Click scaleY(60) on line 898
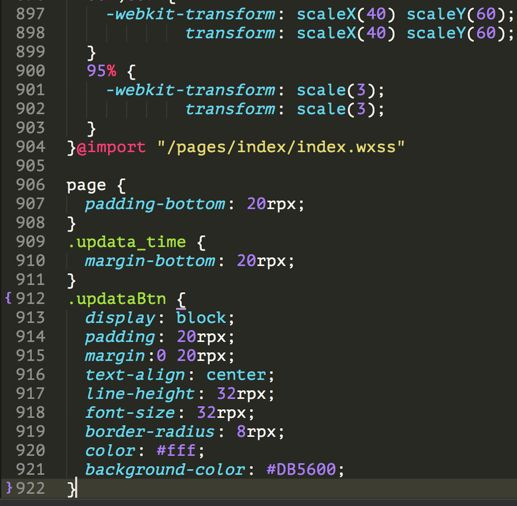517x506 pixels. [456, 33]
